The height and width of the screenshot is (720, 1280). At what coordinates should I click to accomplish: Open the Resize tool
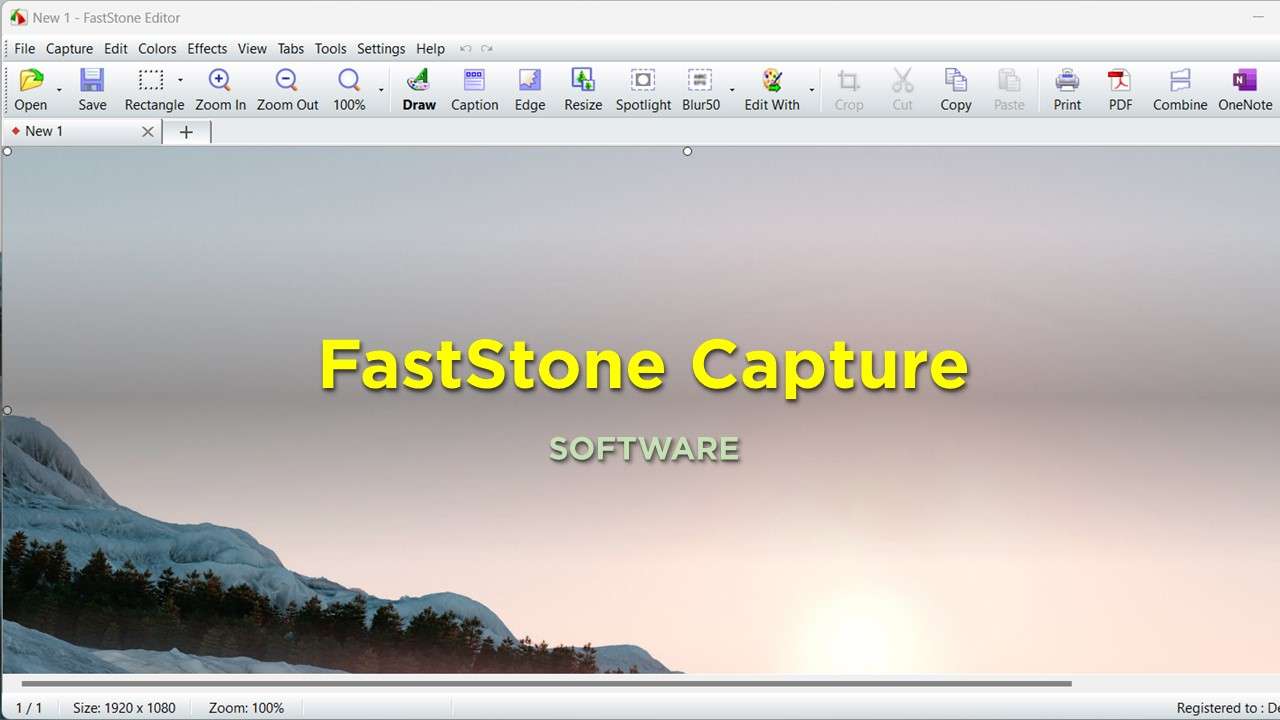(x=582, y=89)
